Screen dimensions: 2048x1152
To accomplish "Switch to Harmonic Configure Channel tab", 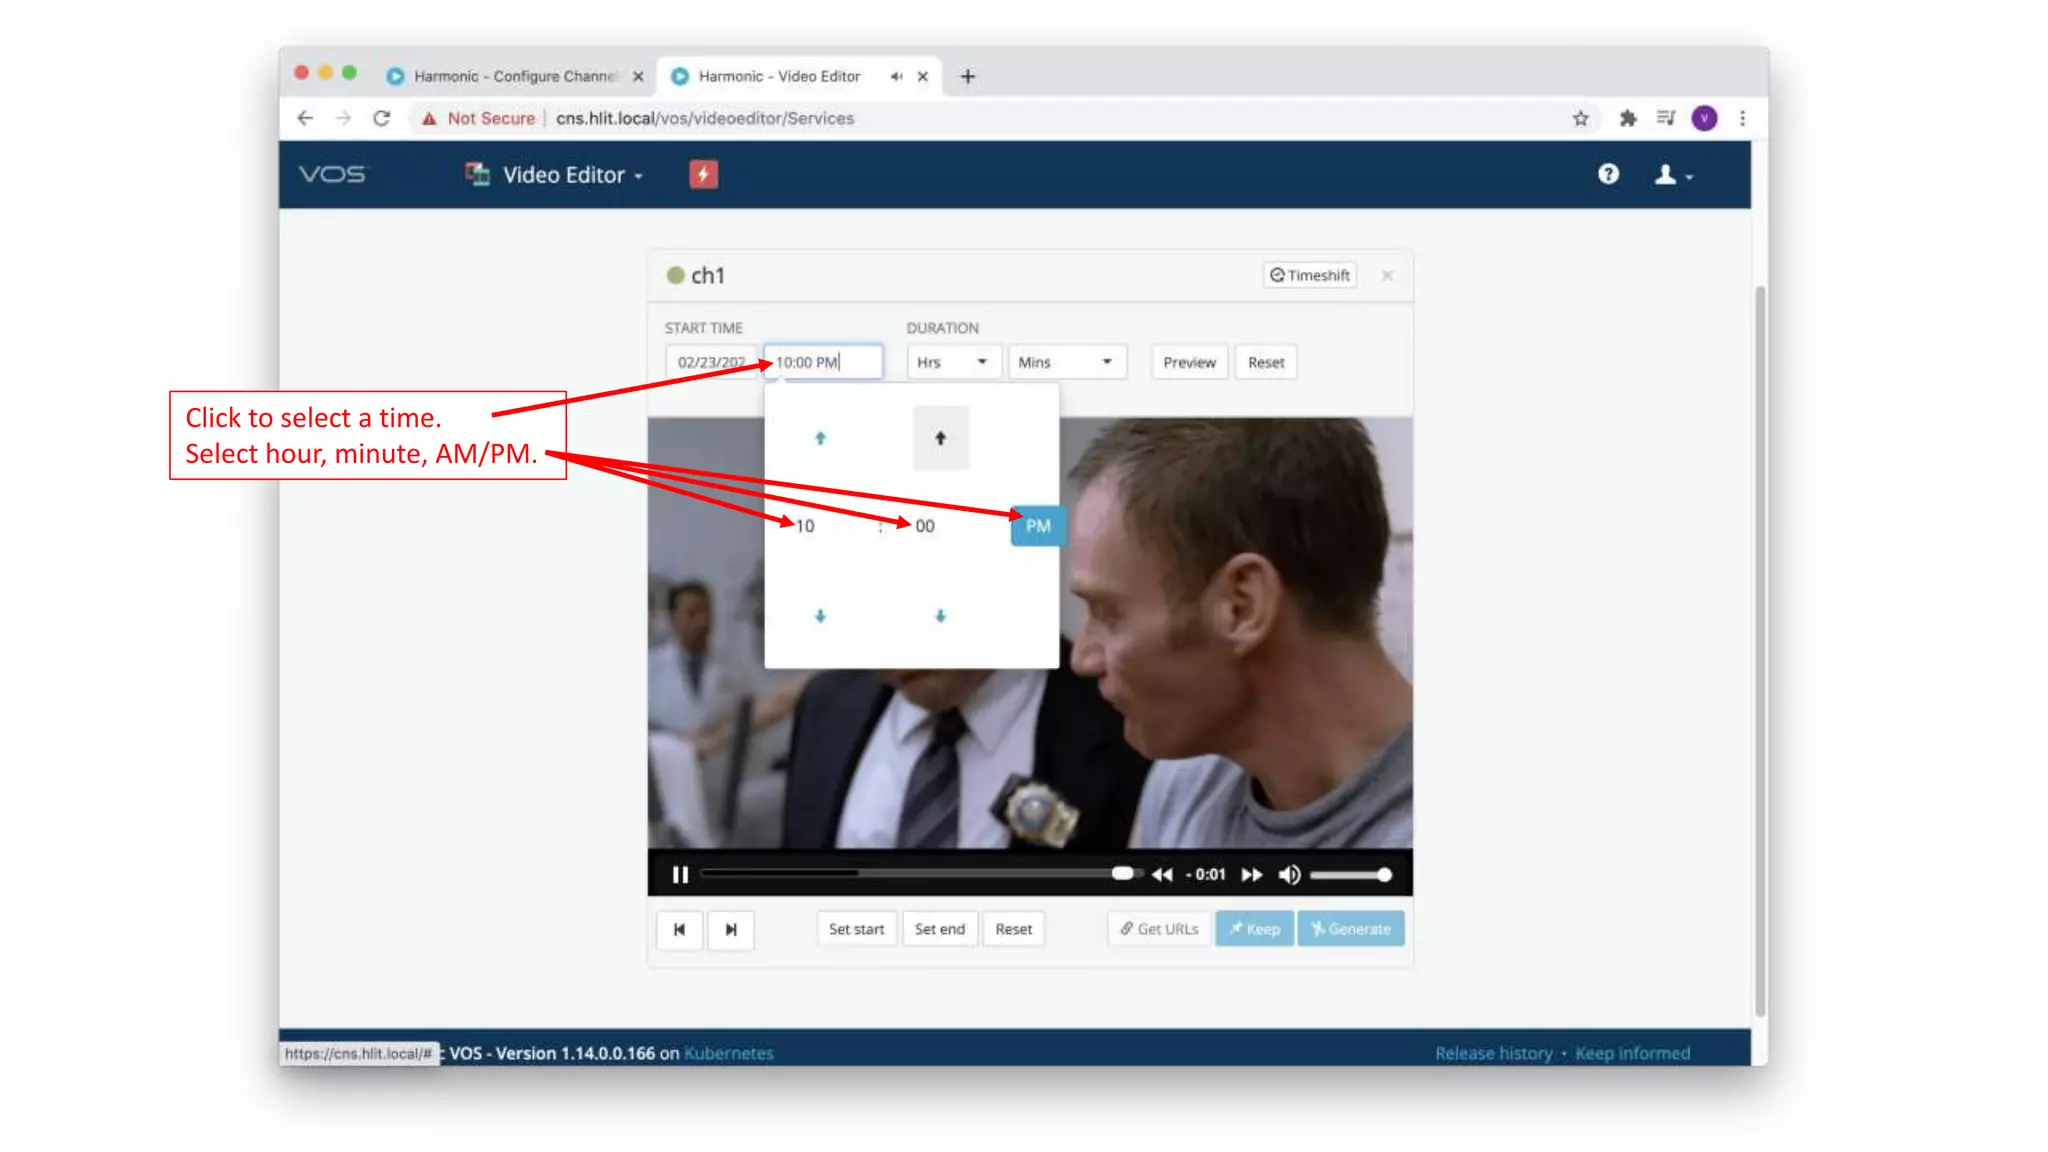I will click(514, 76).
